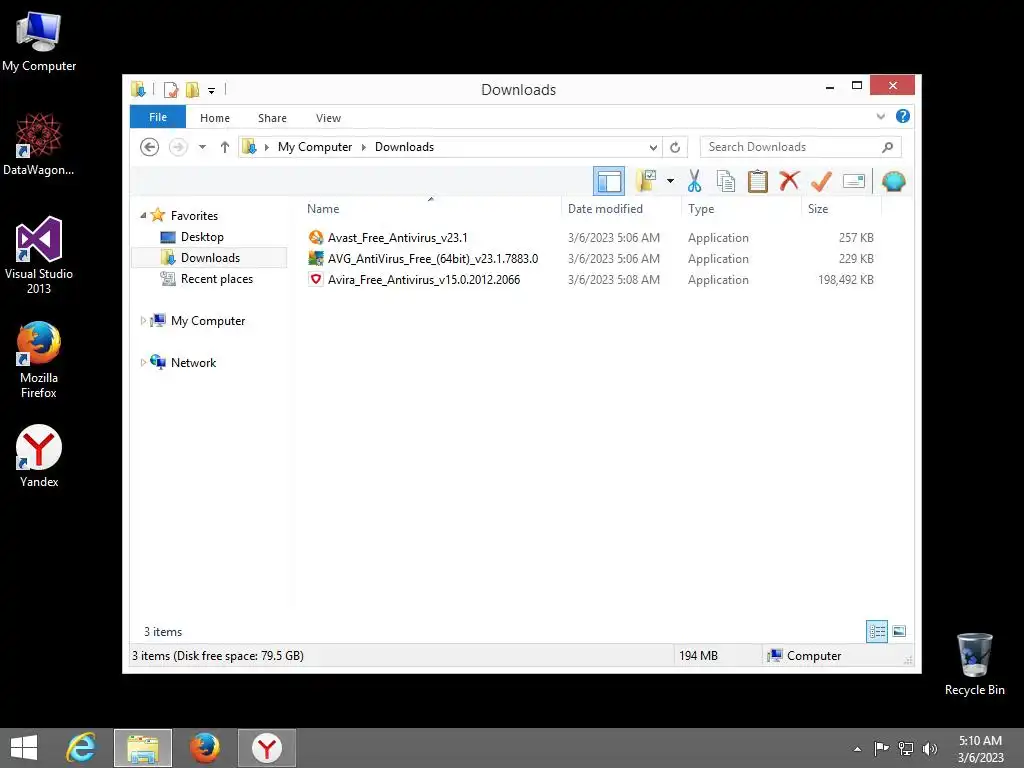1024x768 pixels.
Task: Open the Home ribbon tab
Action: [215, 118]
